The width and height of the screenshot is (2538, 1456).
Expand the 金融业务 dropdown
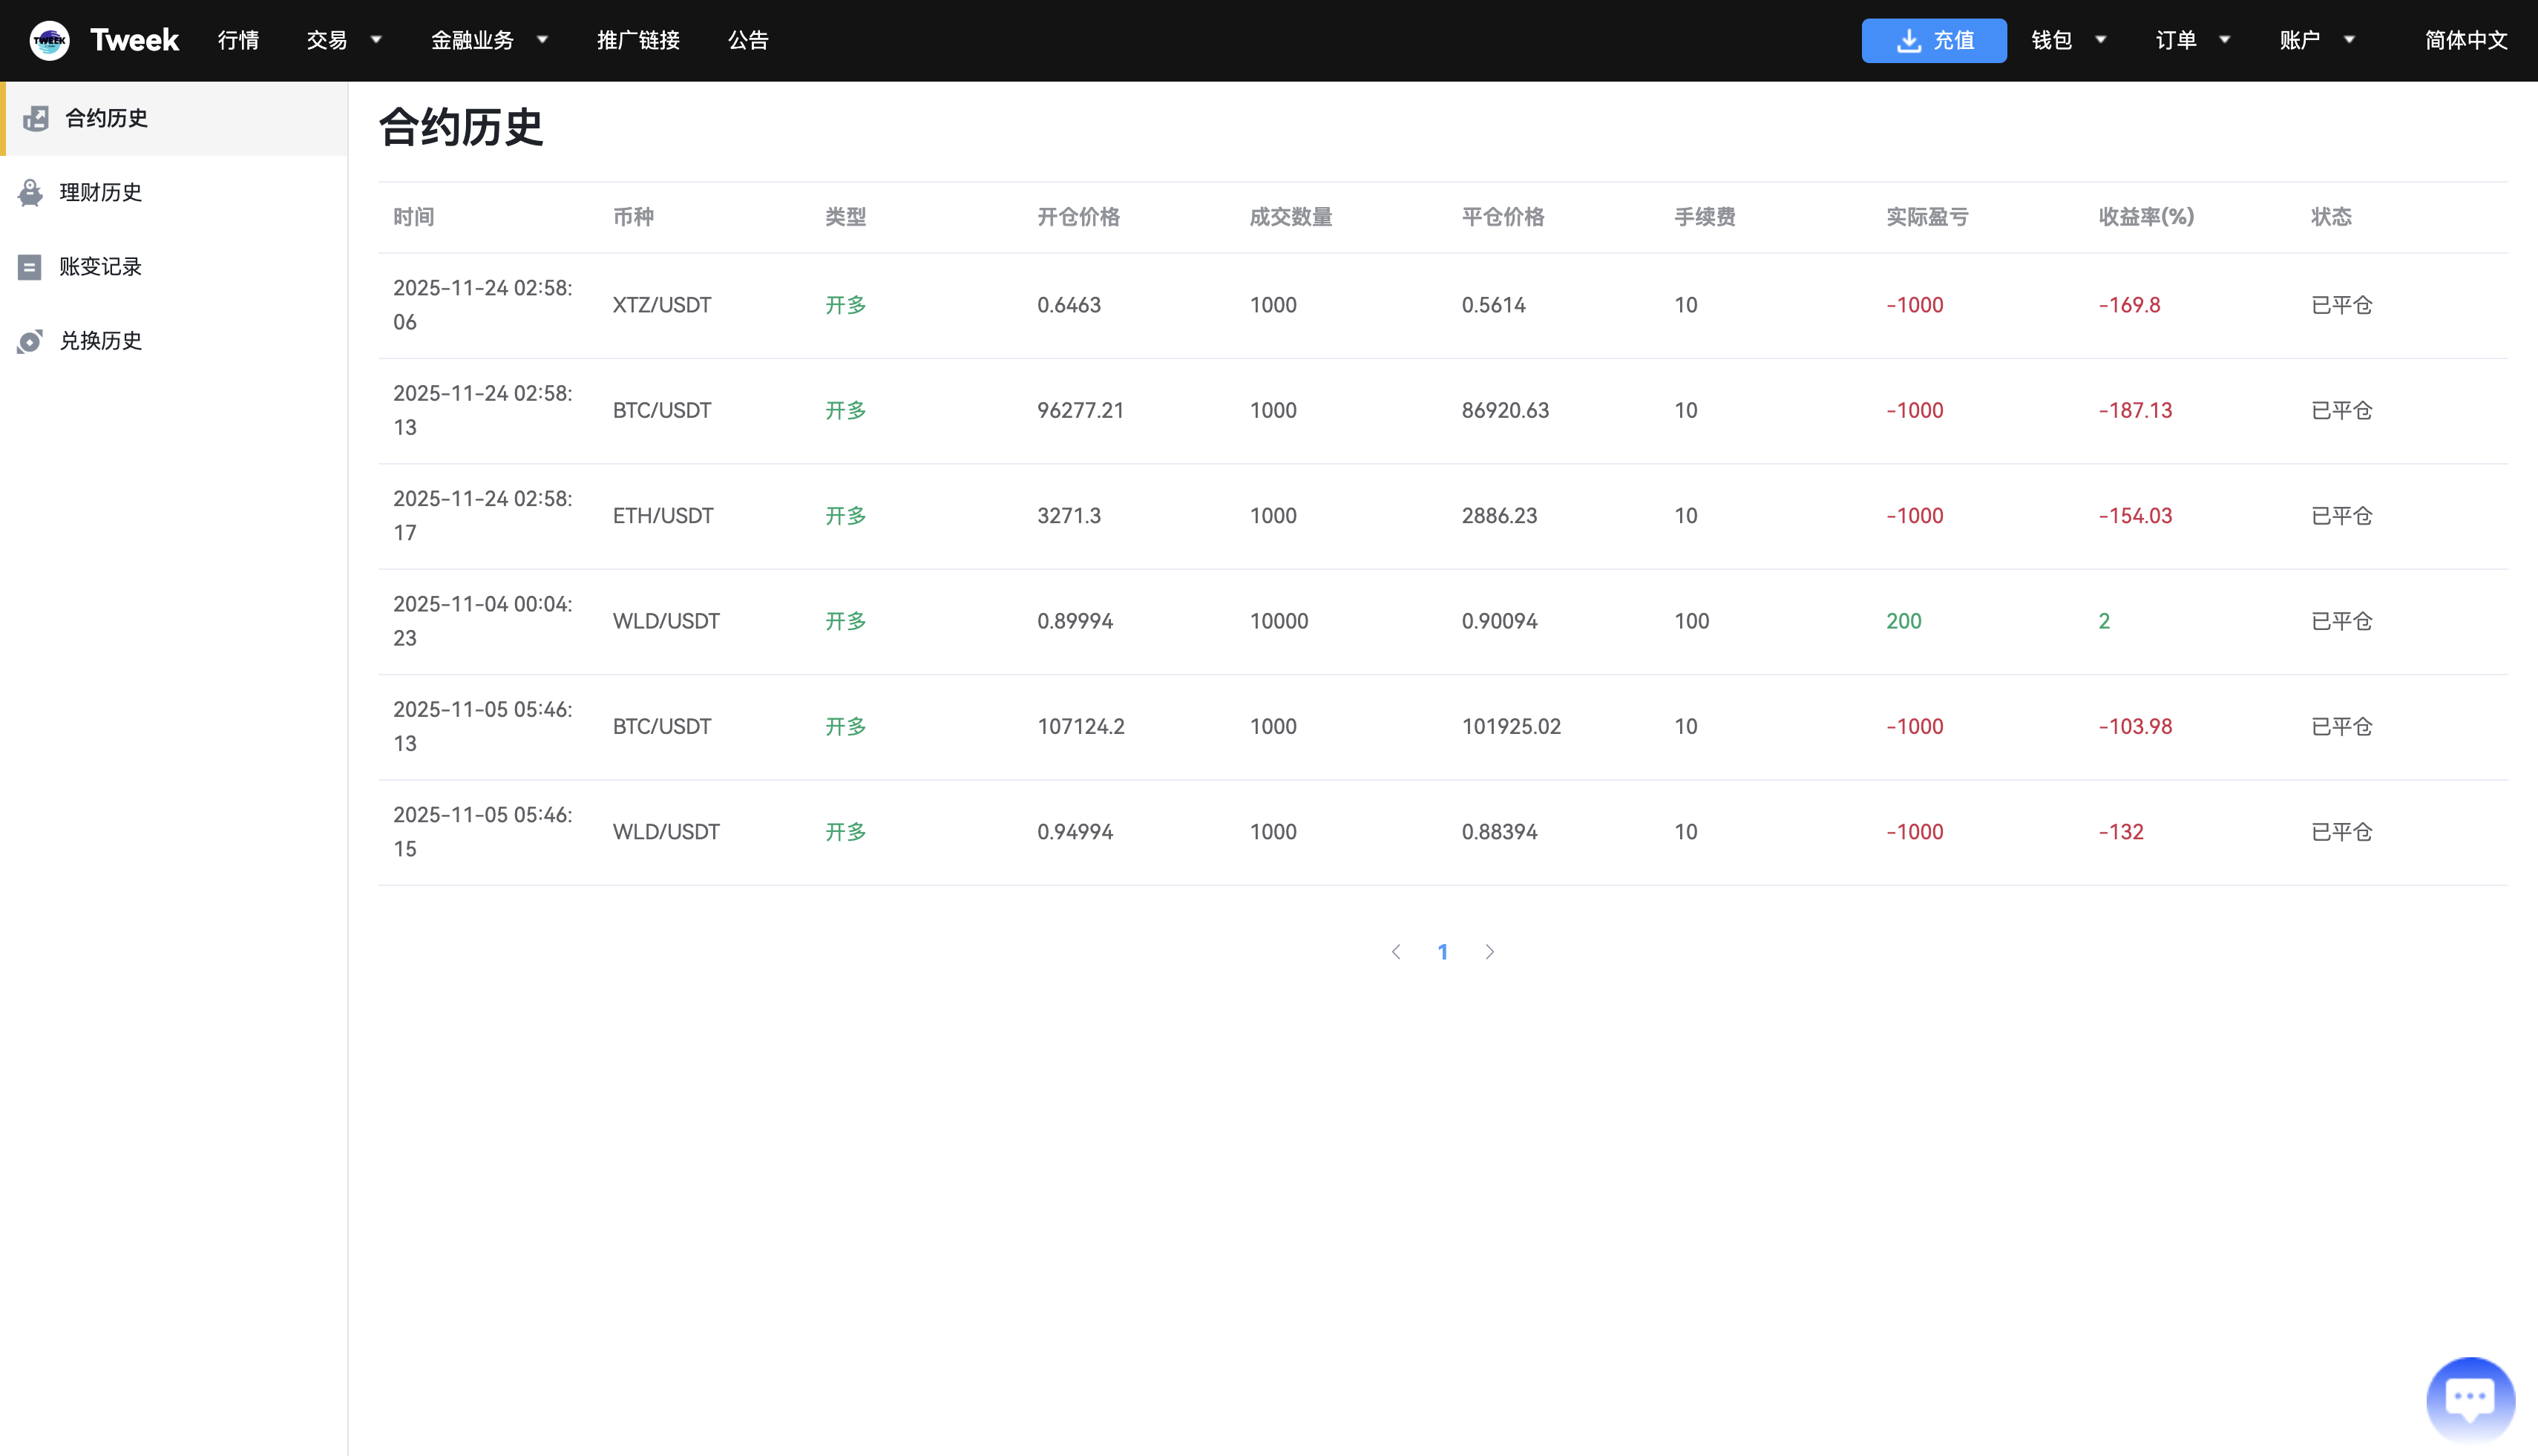(489, 40)
